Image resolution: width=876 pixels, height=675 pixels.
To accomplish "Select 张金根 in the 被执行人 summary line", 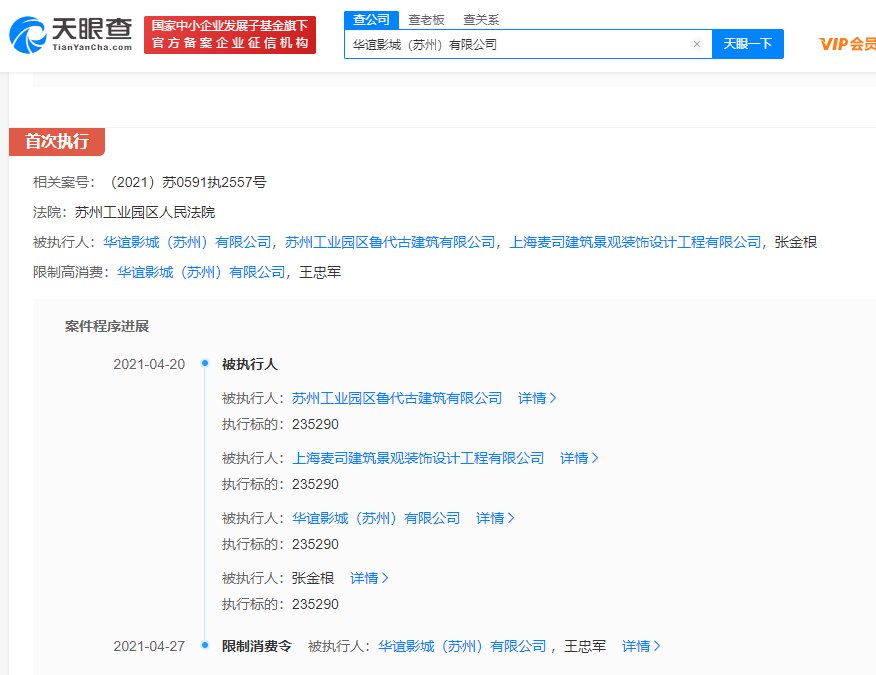I will [x=796, y=243].
